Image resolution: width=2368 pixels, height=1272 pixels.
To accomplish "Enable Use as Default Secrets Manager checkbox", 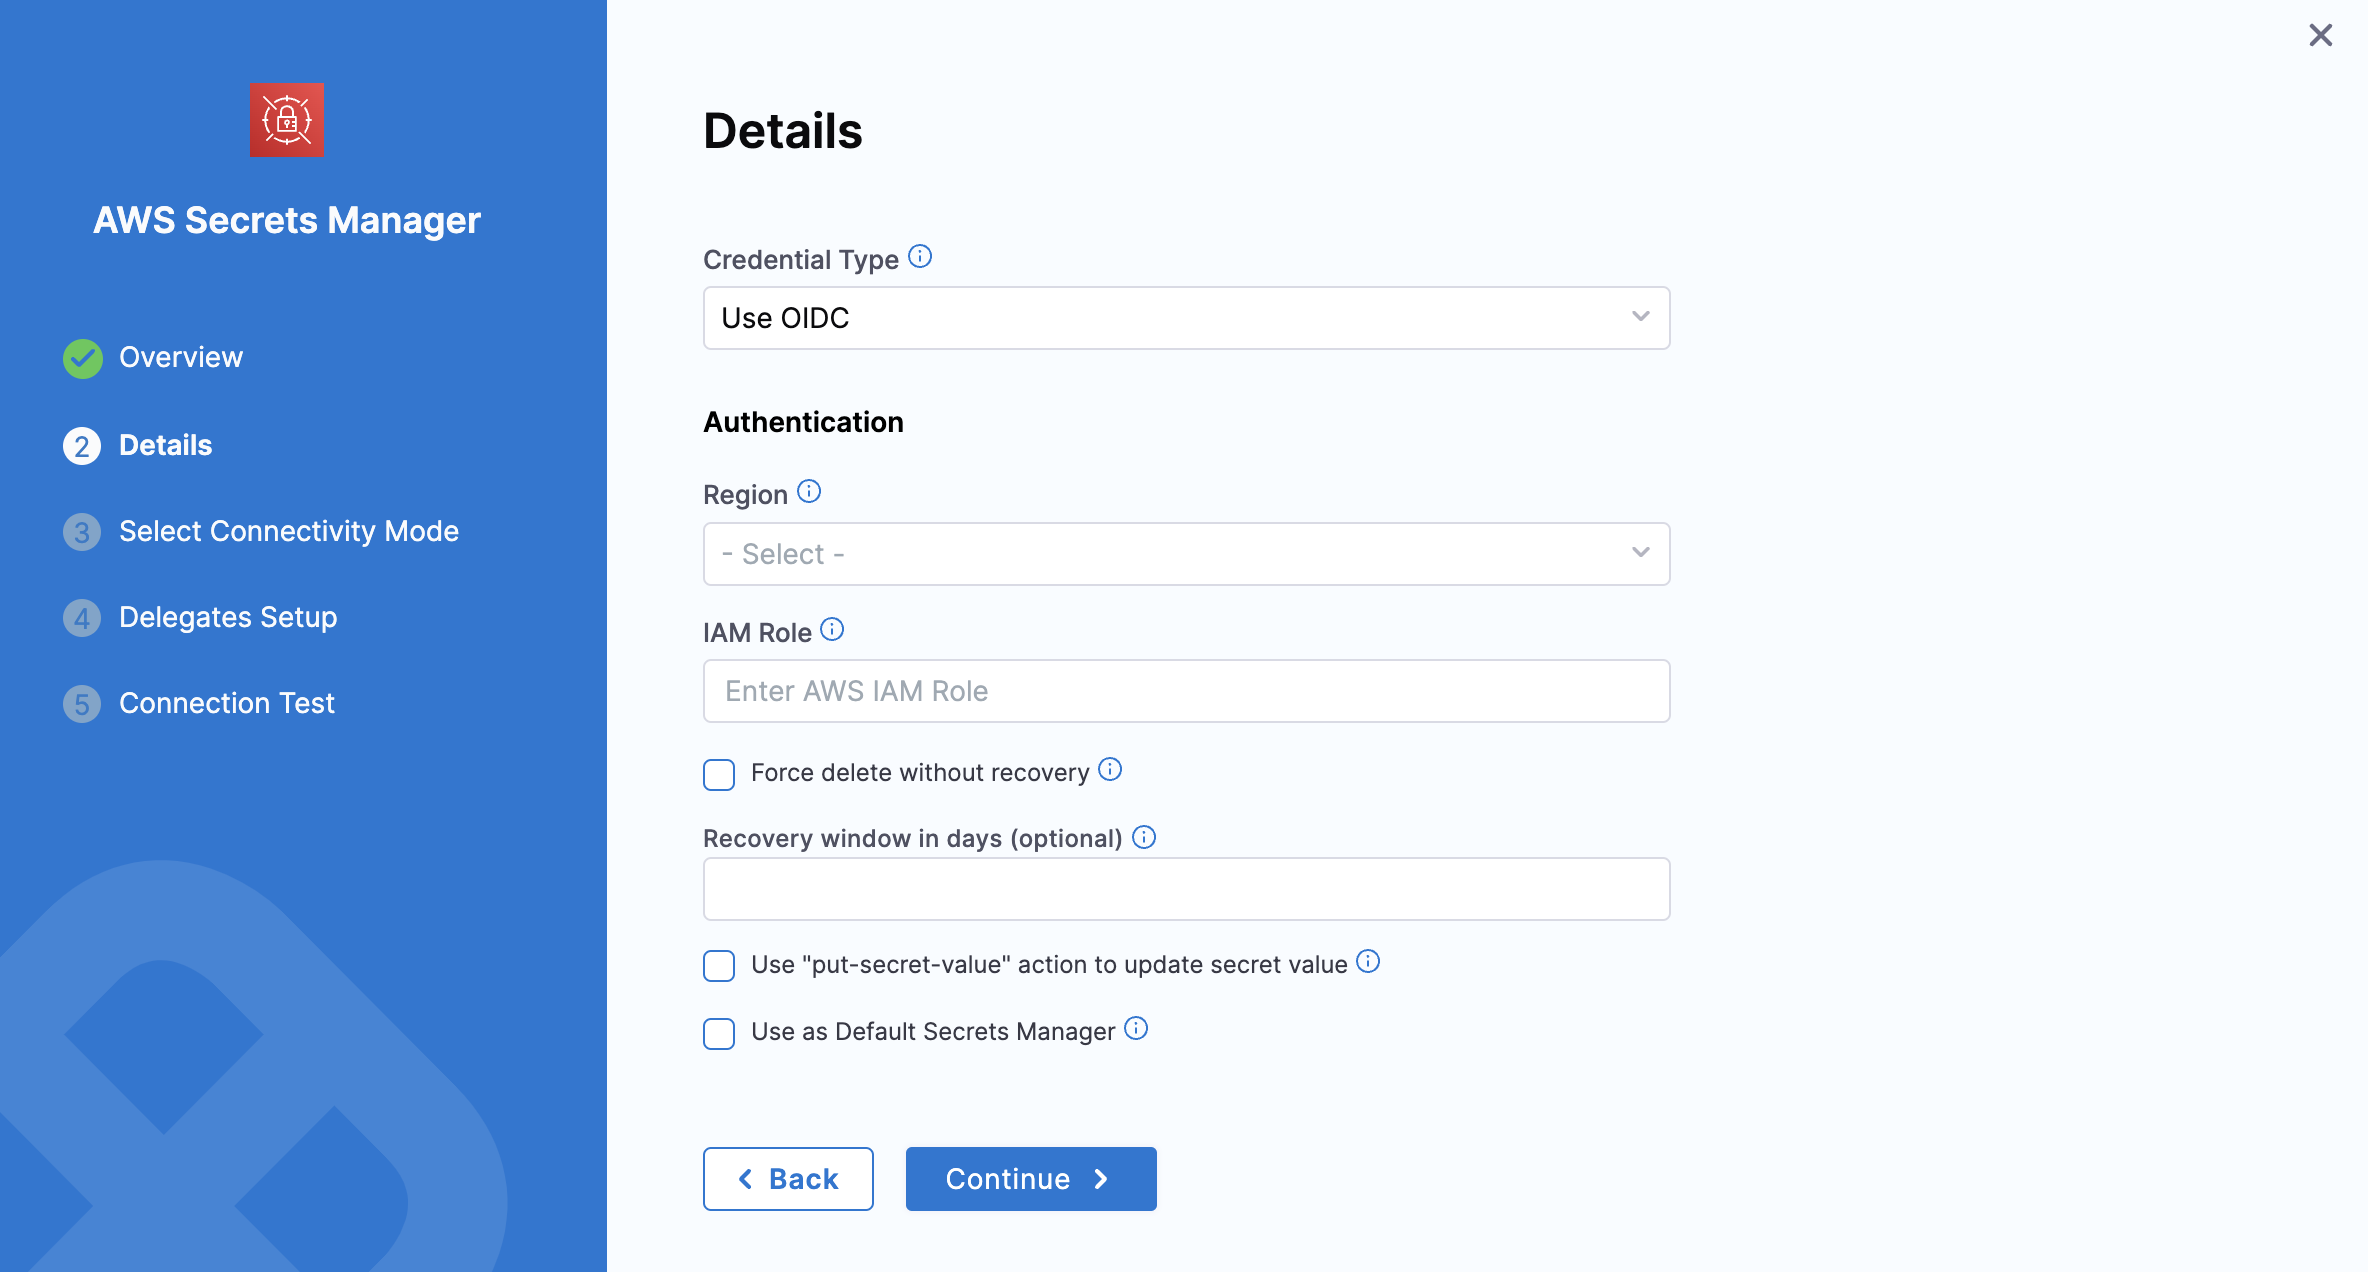I will 720,1031.
